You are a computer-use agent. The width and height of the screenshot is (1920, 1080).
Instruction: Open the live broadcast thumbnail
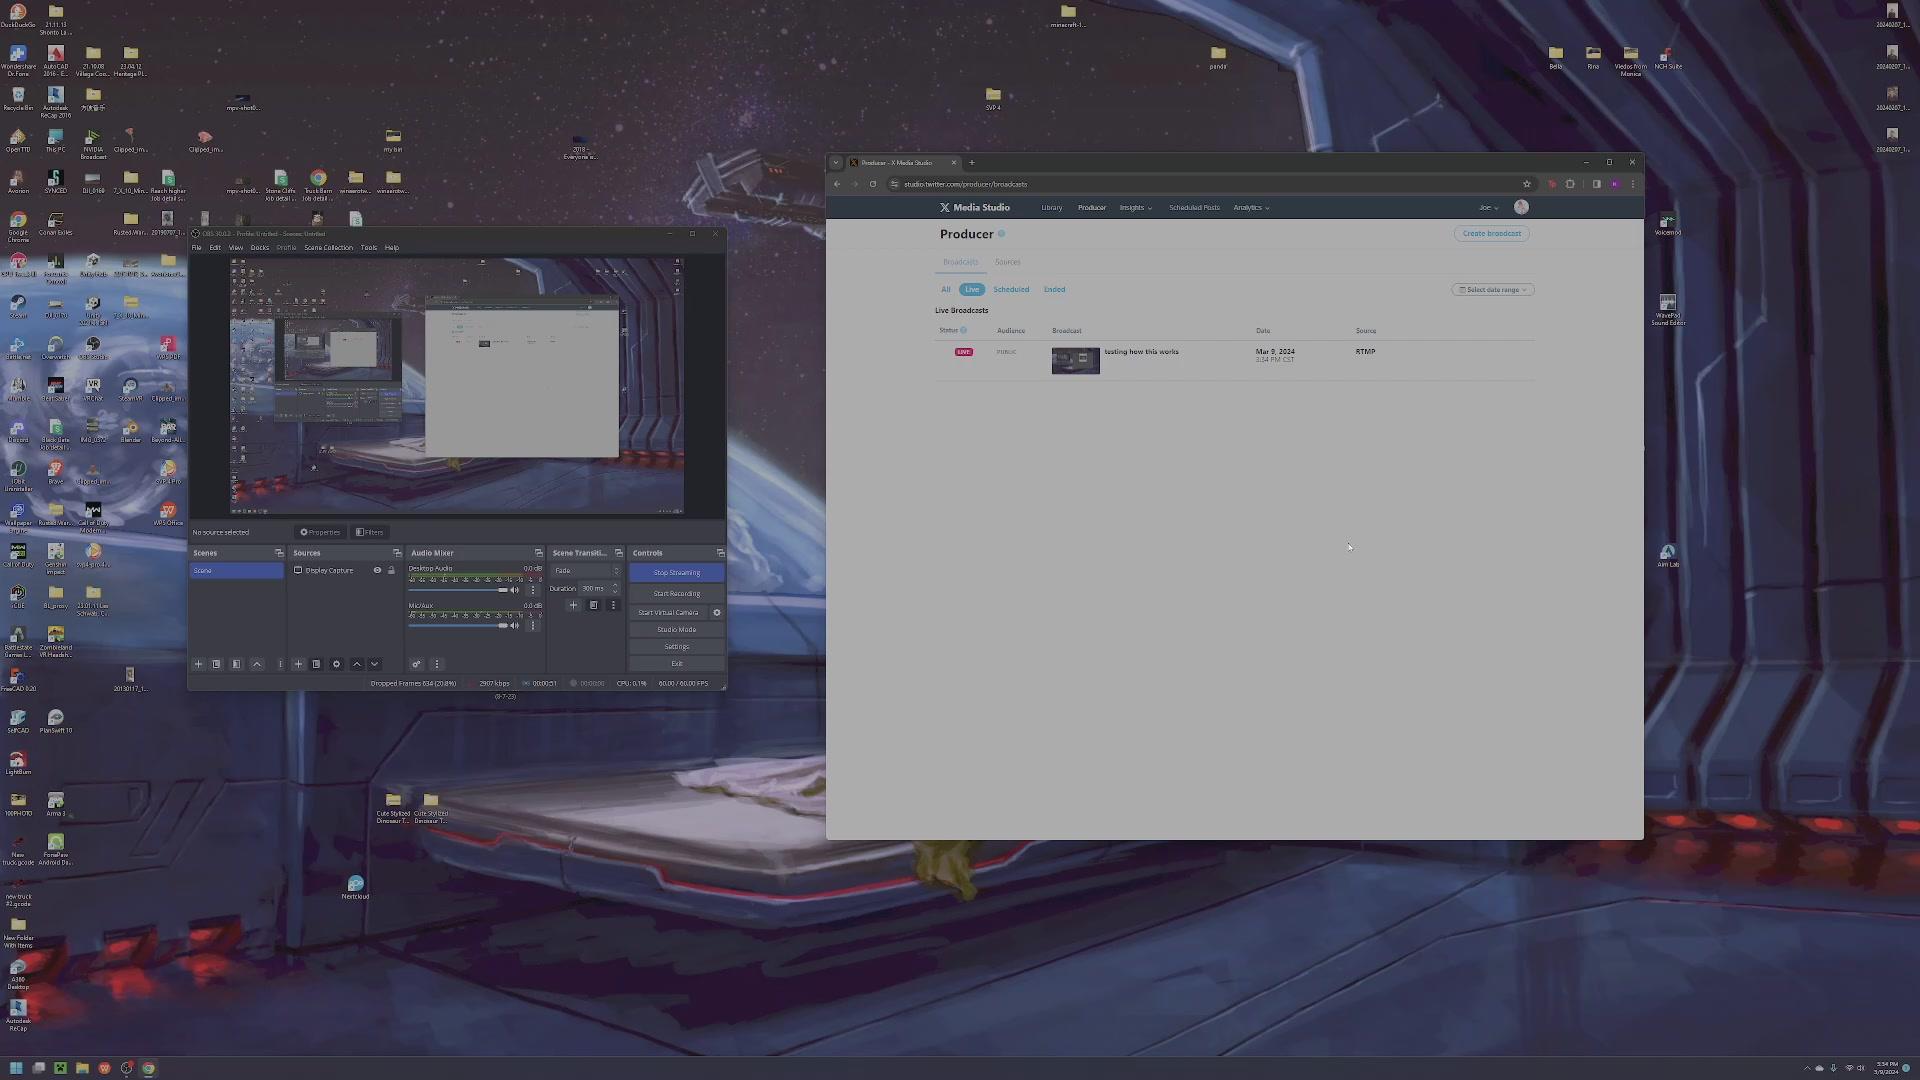click(x=1076, y=361)
